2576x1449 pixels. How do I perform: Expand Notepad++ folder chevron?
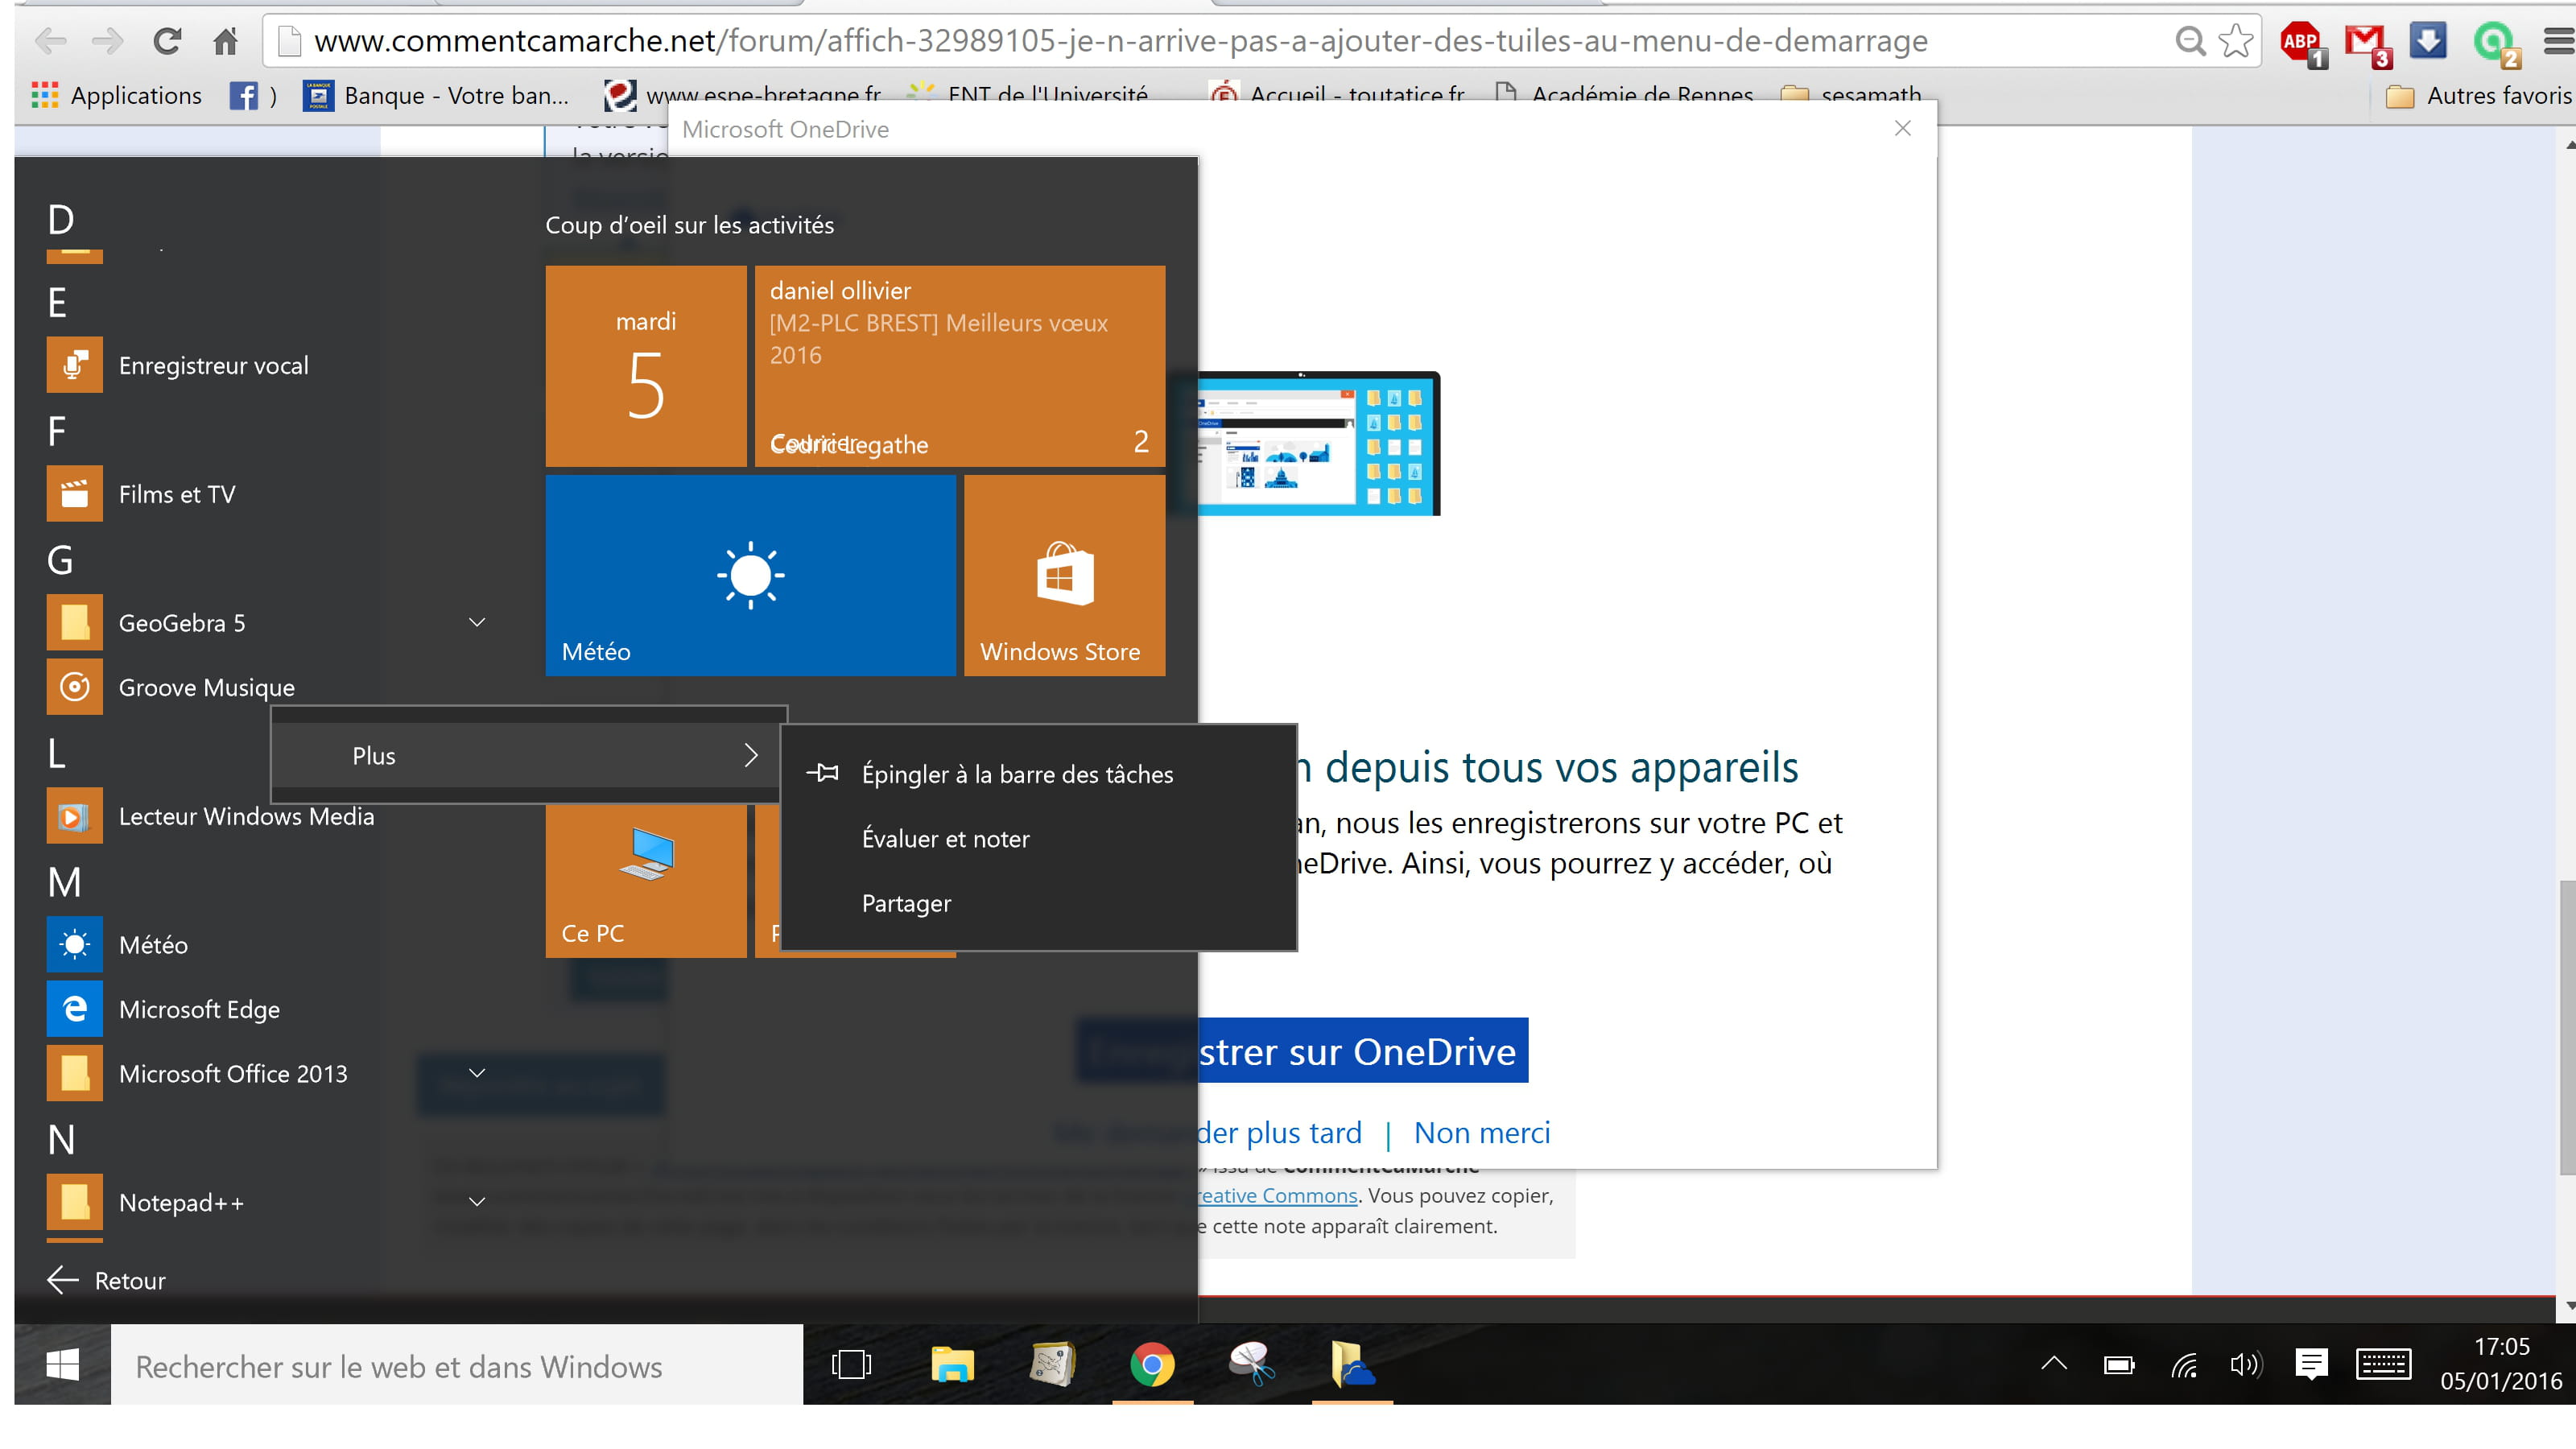(477, 1202)
